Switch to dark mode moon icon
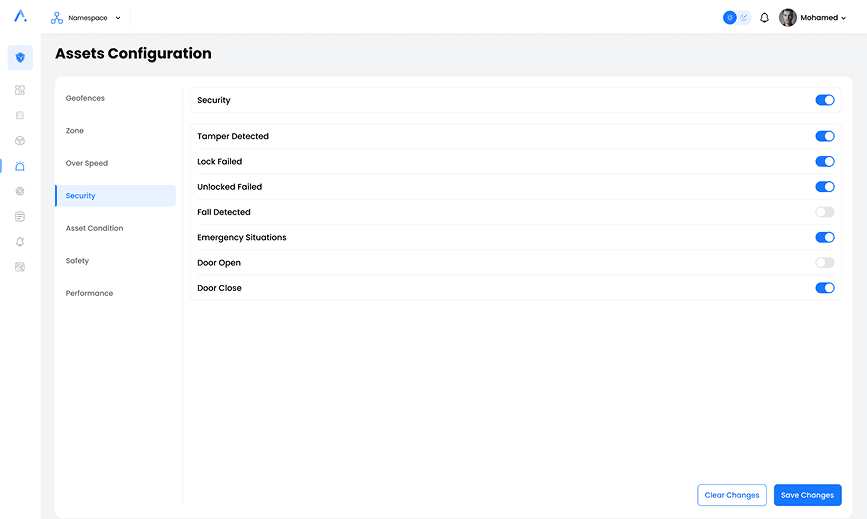The height and width of the screenshot is (519, 867). coord(744,18)
